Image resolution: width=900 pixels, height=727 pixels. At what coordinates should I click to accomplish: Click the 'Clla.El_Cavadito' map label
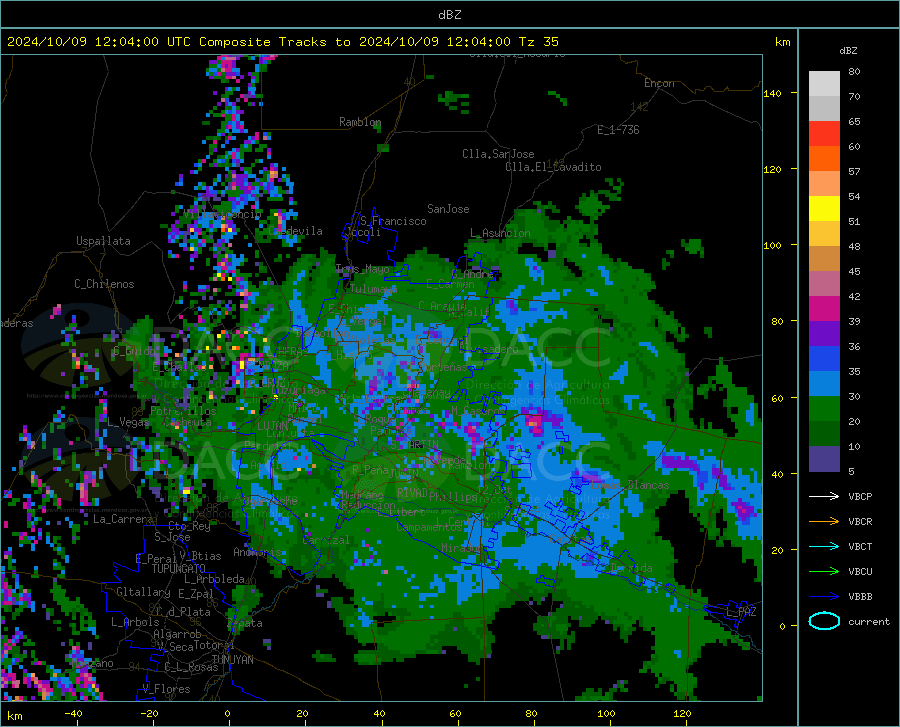tap(553, 167)
